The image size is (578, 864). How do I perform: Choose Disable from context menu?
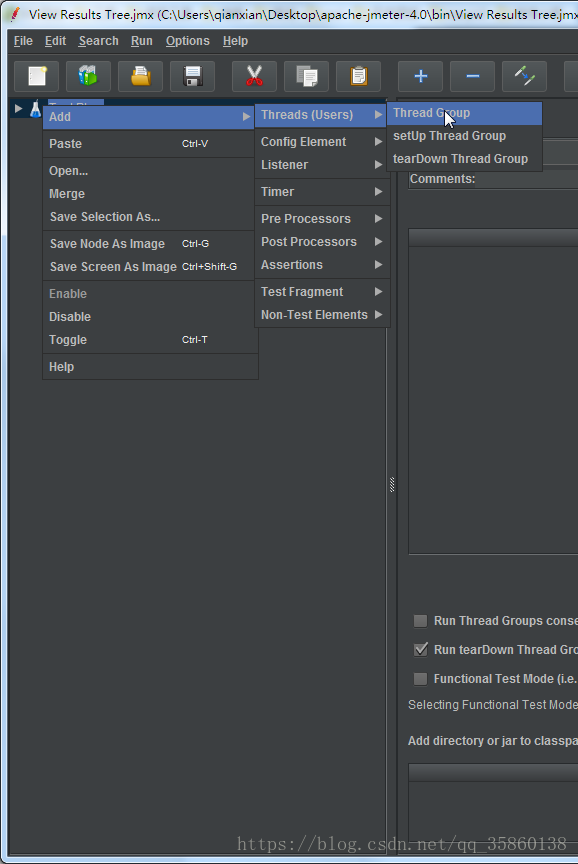click(149, 317)
